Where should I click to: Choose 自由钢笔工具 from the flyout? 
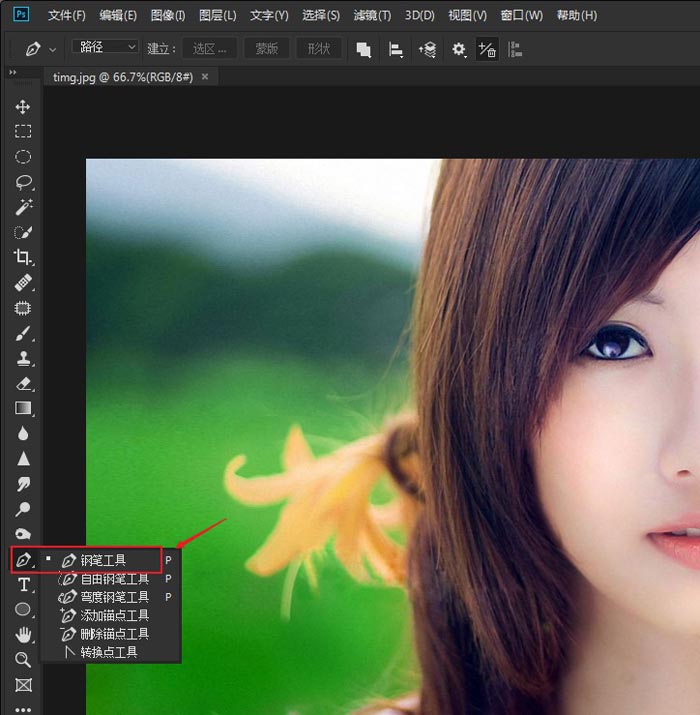click(114, 579)
